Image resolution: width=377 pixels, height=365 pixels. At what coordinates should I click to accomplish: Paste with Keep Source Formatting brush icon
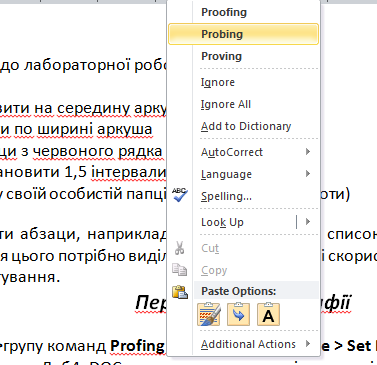(x=209, y=314)
